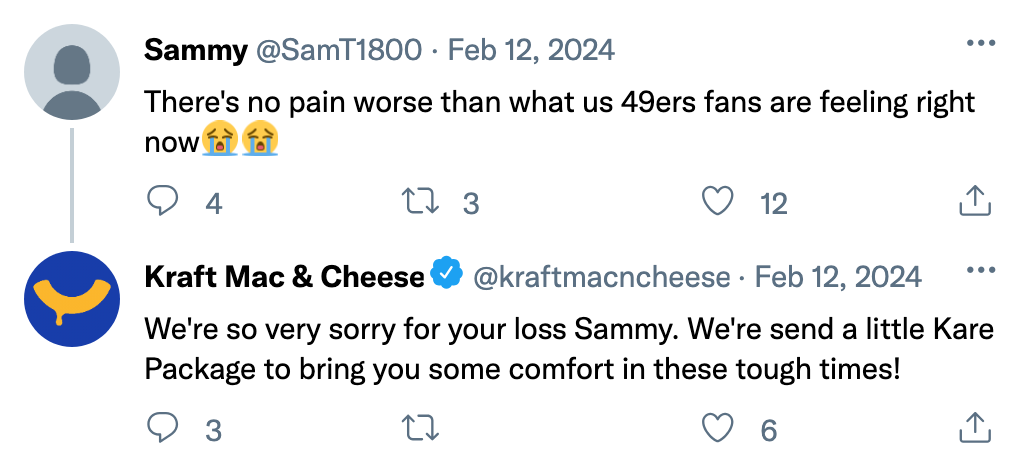The height and width of the screenshot is (470, 1024).
Task: Reply to Sammy's 49ers tweet
Action: [163, 203]
